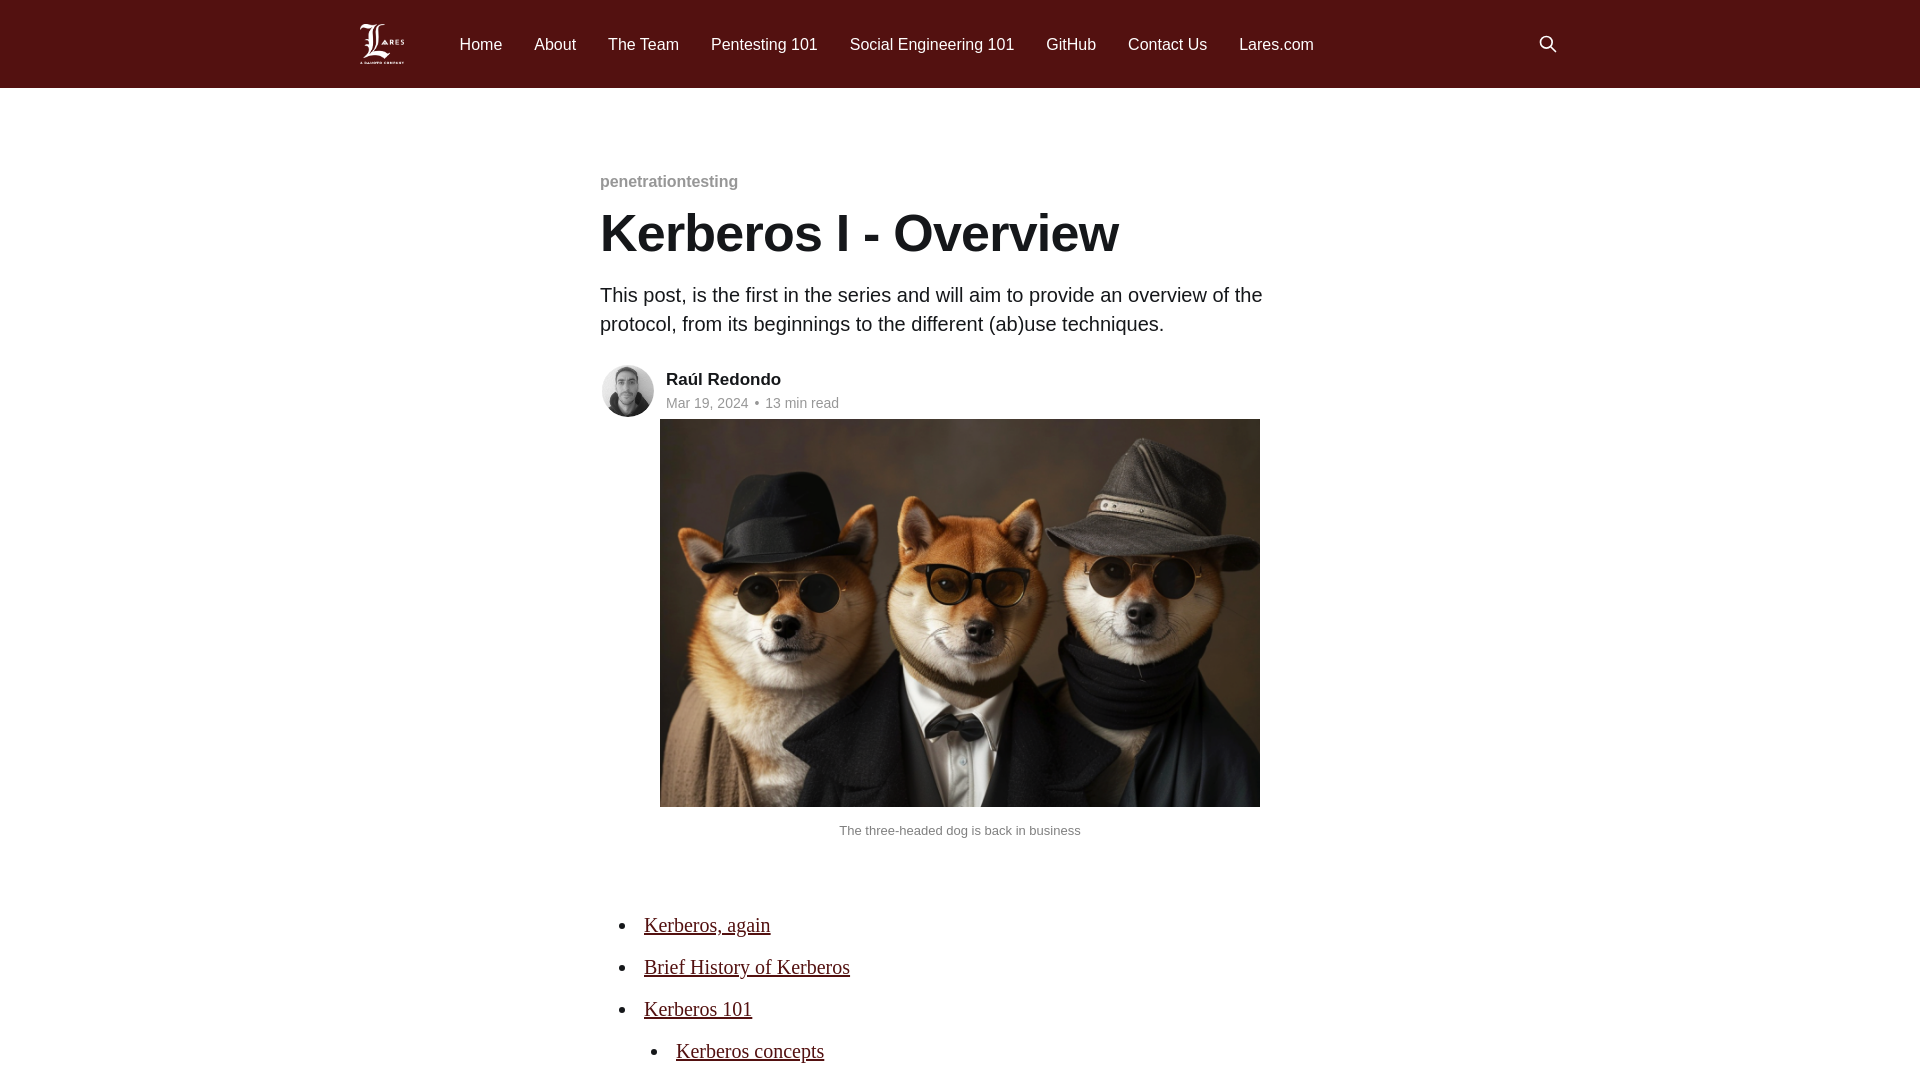Expand the Kerberos 101 section
The width and height of the screenshot is (1920, 1080).
[x=698, y=1009]
